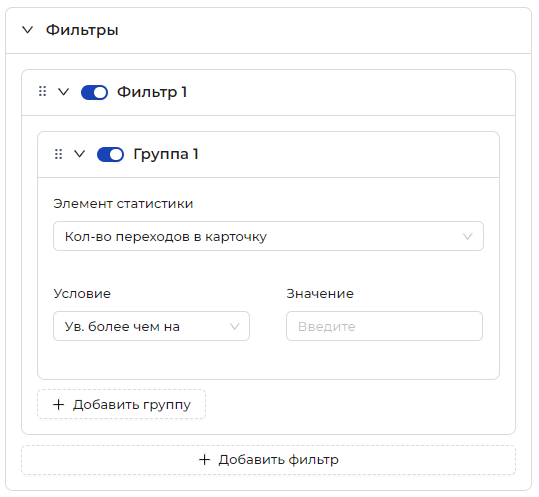Click plus icon next to Добавить группу
Image resolution: width=539 pixels, height=497 pixels.
click(58, 405)
